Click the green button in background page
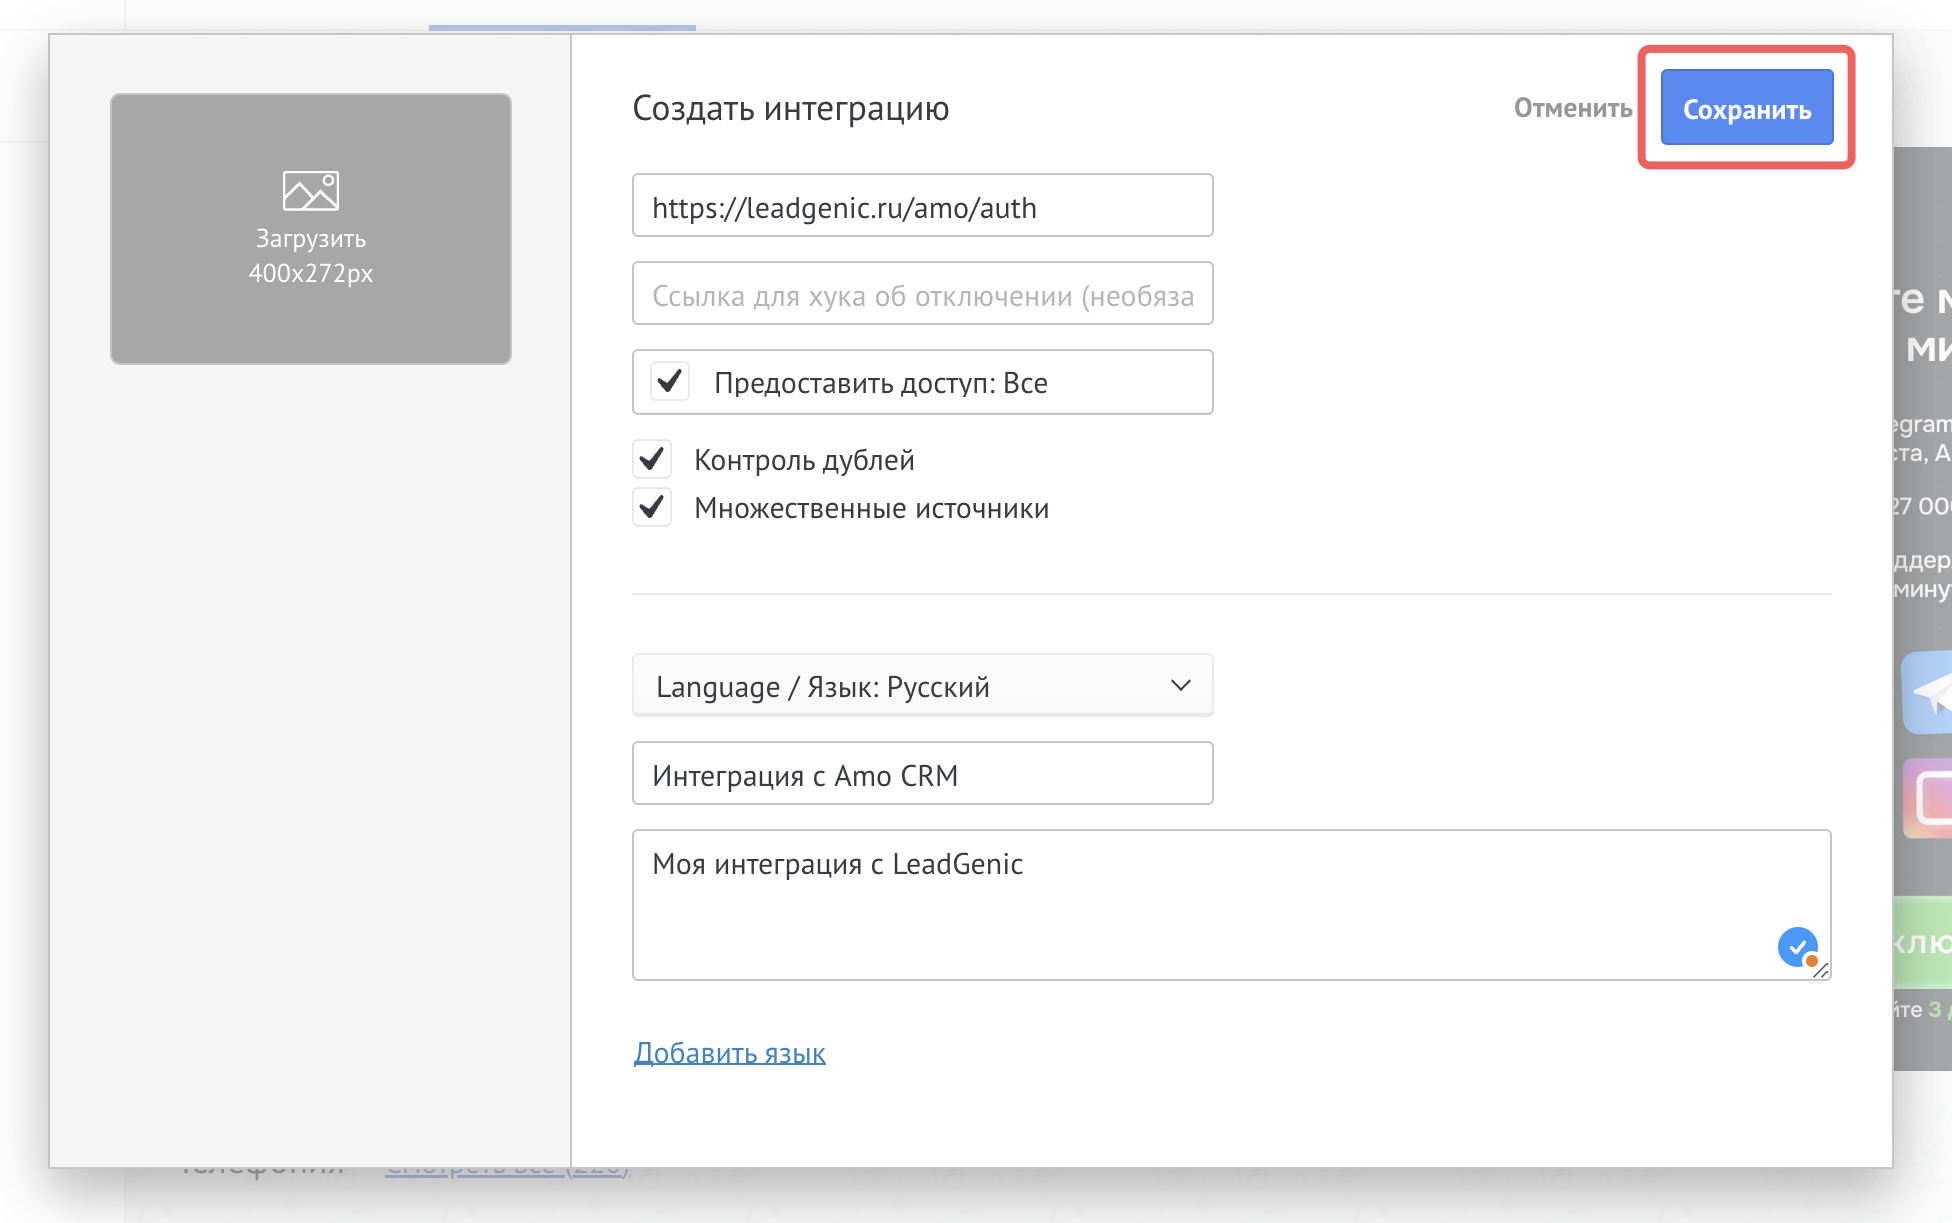The image size is (1952, 1223). click(x=1922, y=942)
